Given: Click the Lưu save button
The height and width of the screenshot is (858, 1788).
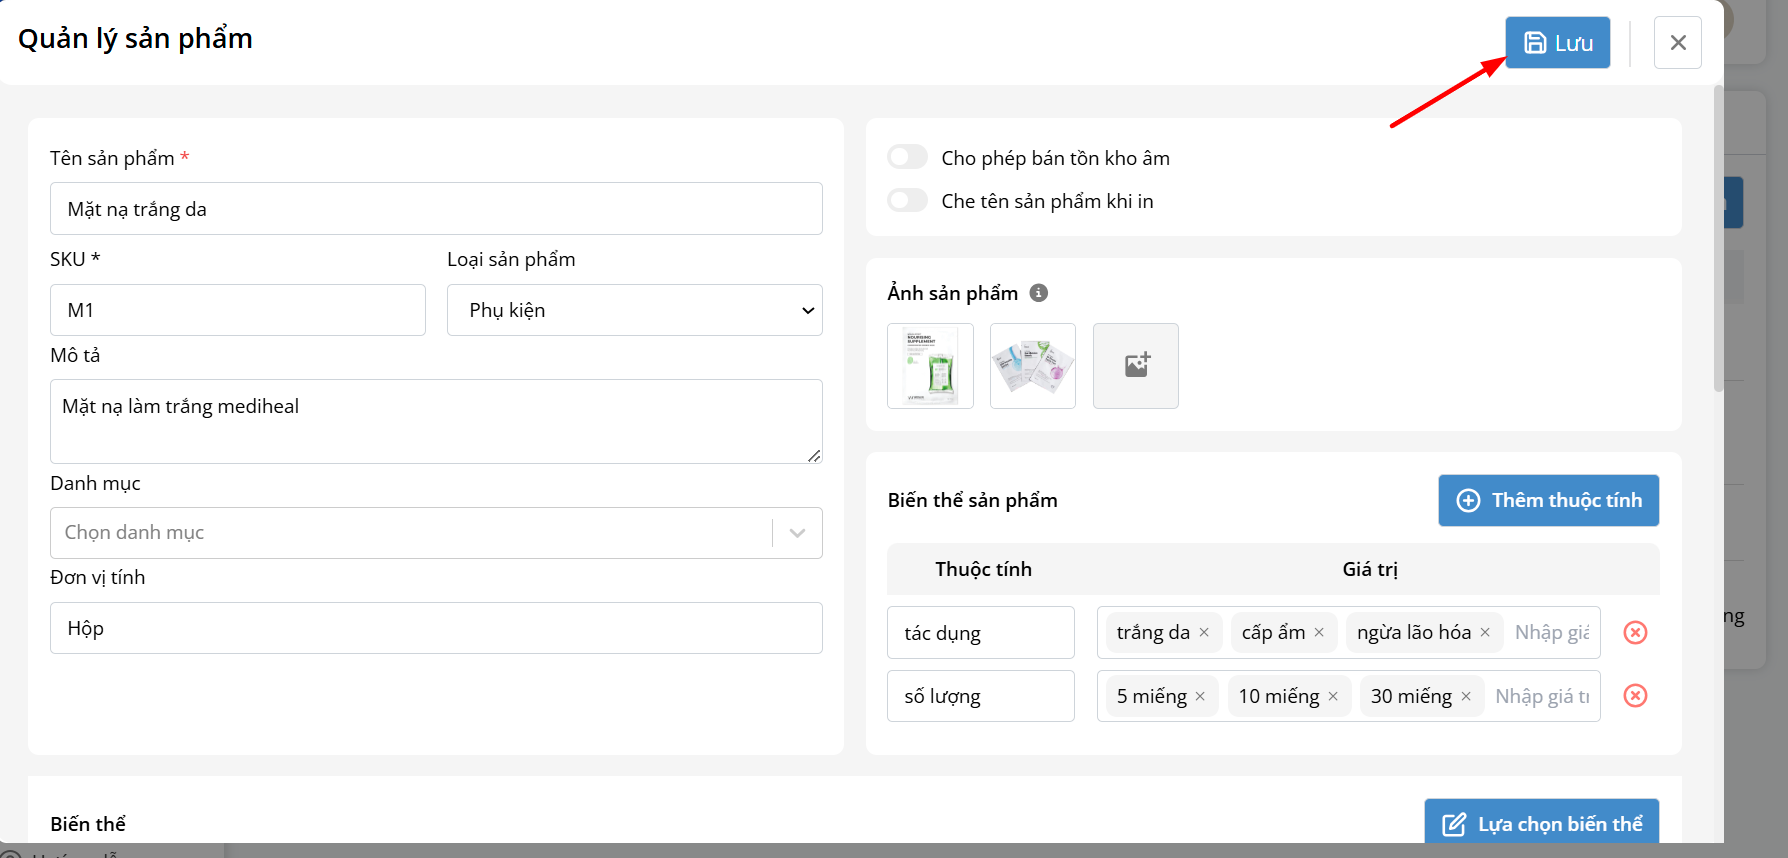Looking at the screenshot, I should (1557, 43).
